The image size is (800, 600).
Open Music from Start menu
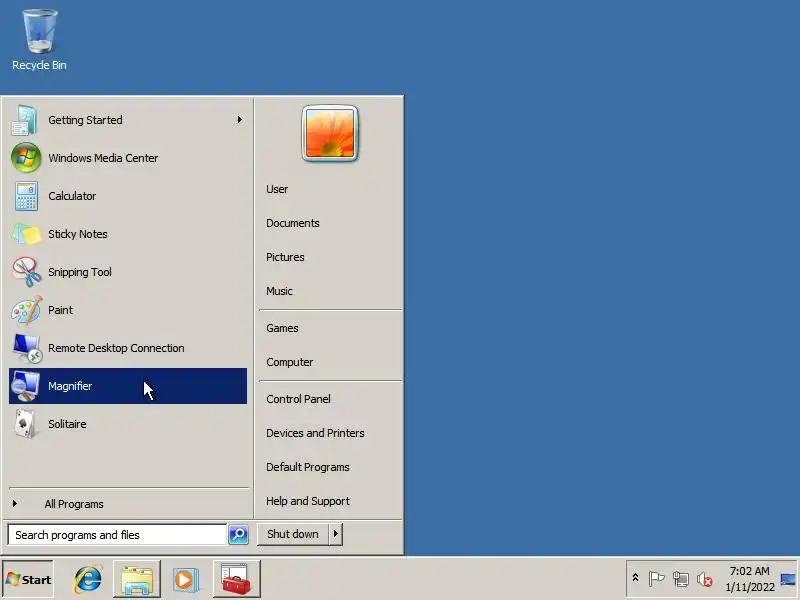280,291
